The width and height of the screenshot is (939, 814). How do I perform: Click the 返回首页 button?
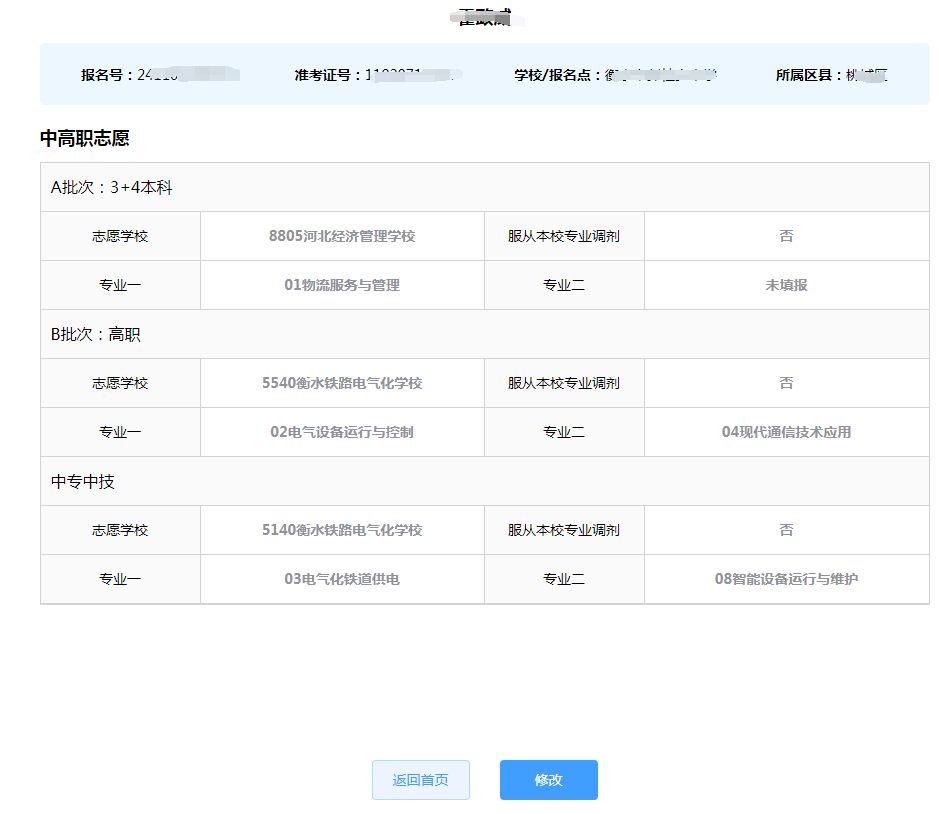tap(420, 779)
